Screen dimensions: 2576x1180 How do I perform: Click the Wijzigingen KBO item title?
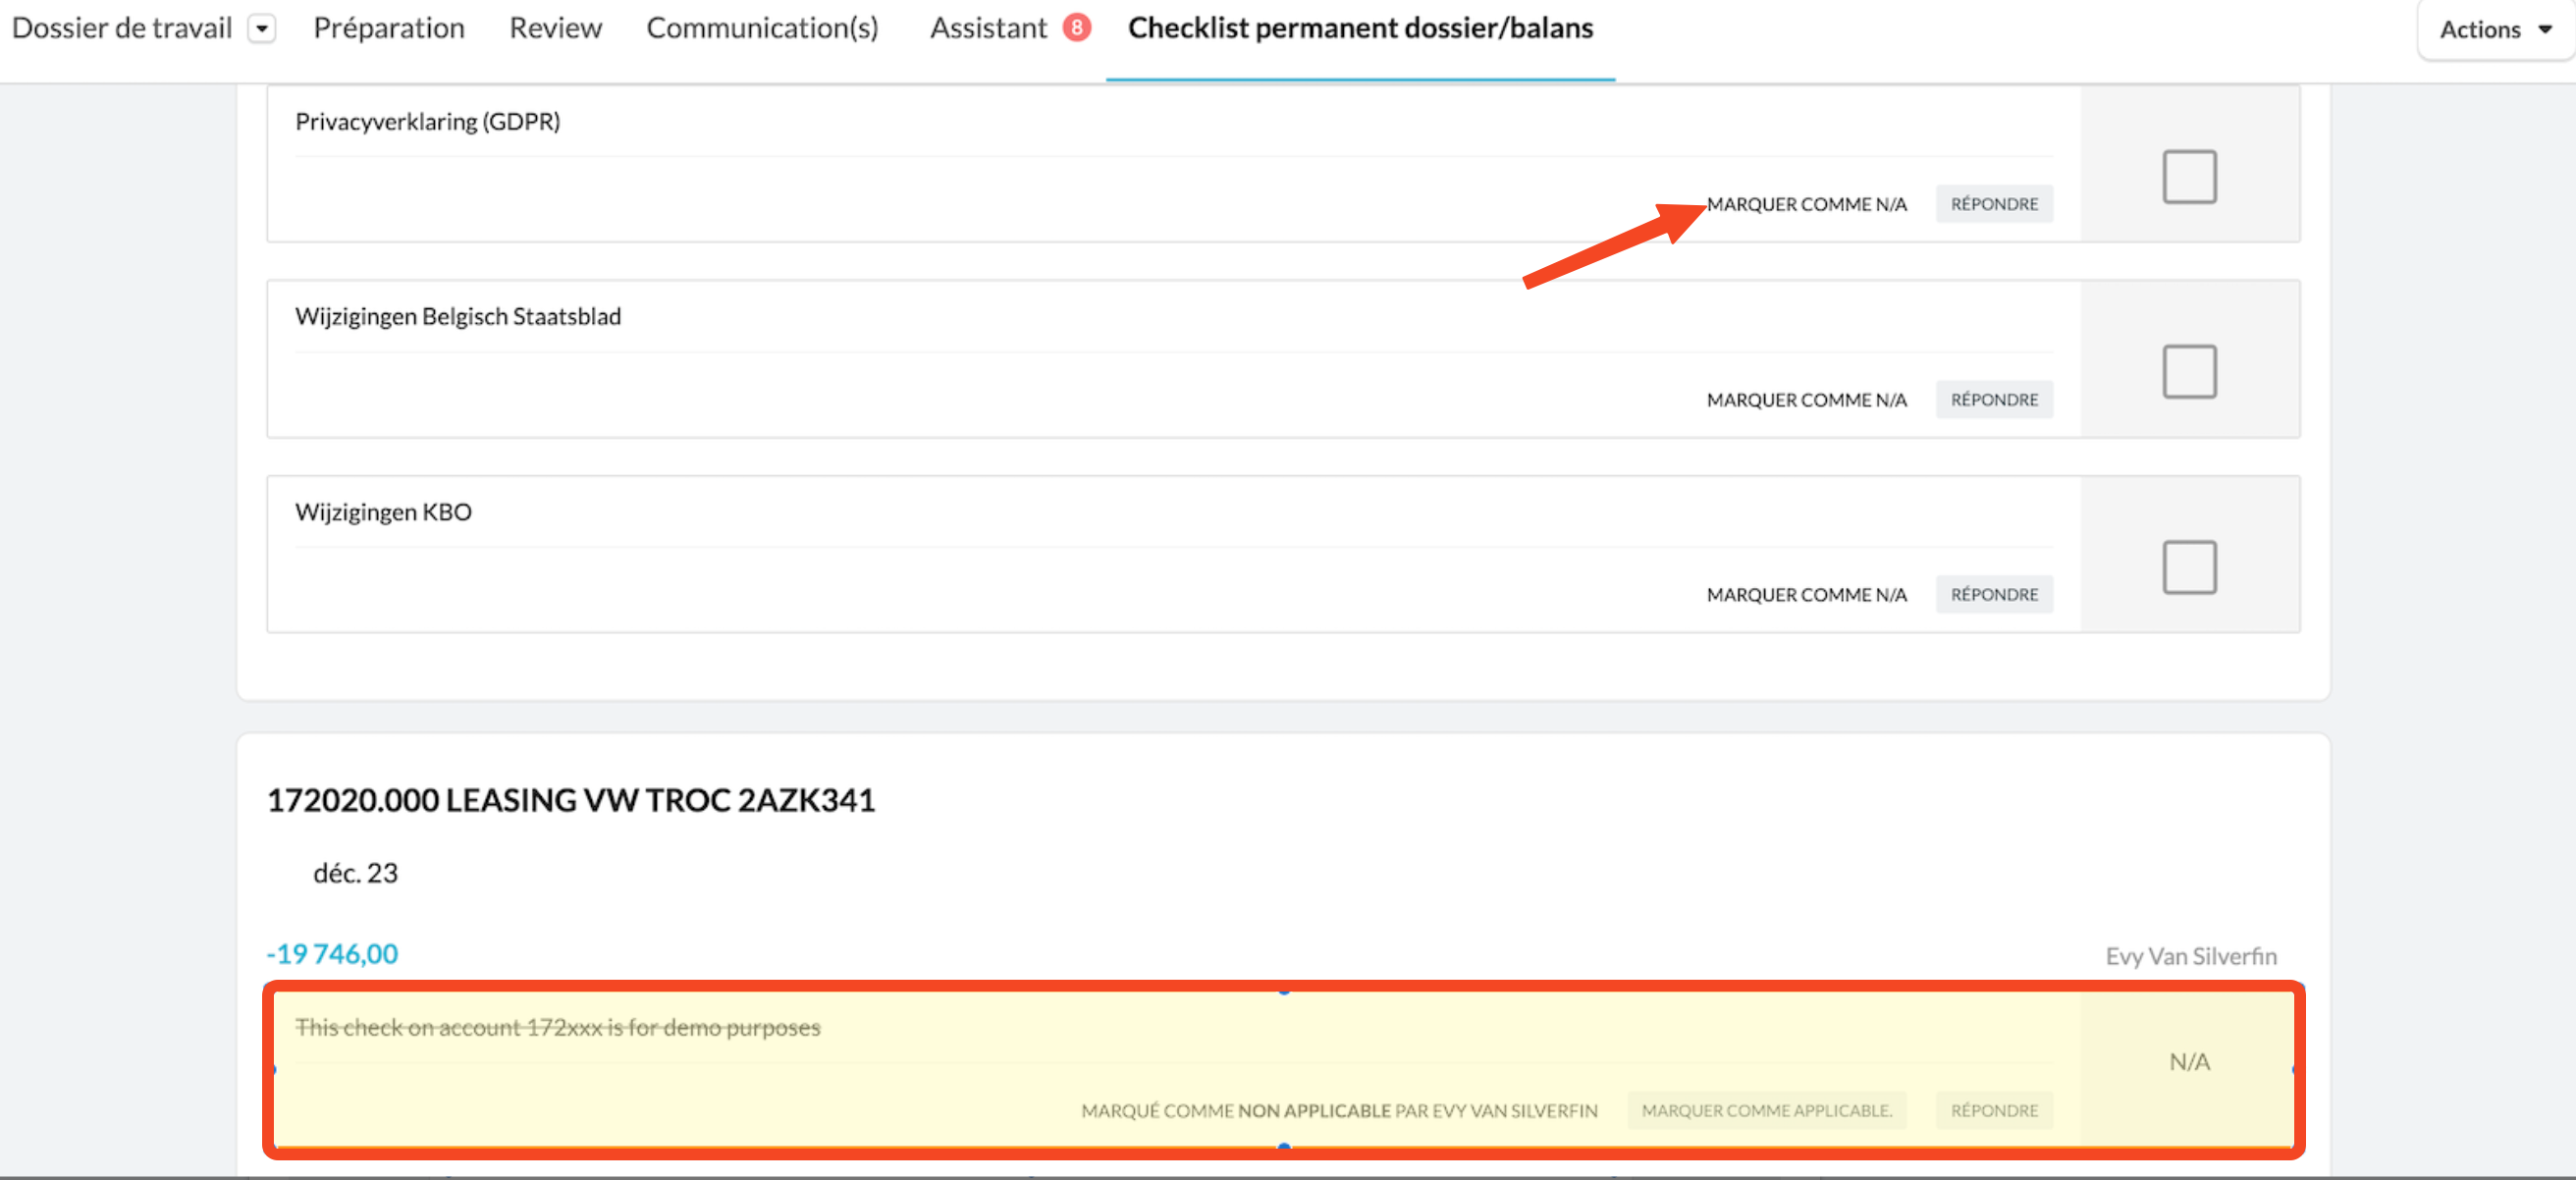[383, 512]
